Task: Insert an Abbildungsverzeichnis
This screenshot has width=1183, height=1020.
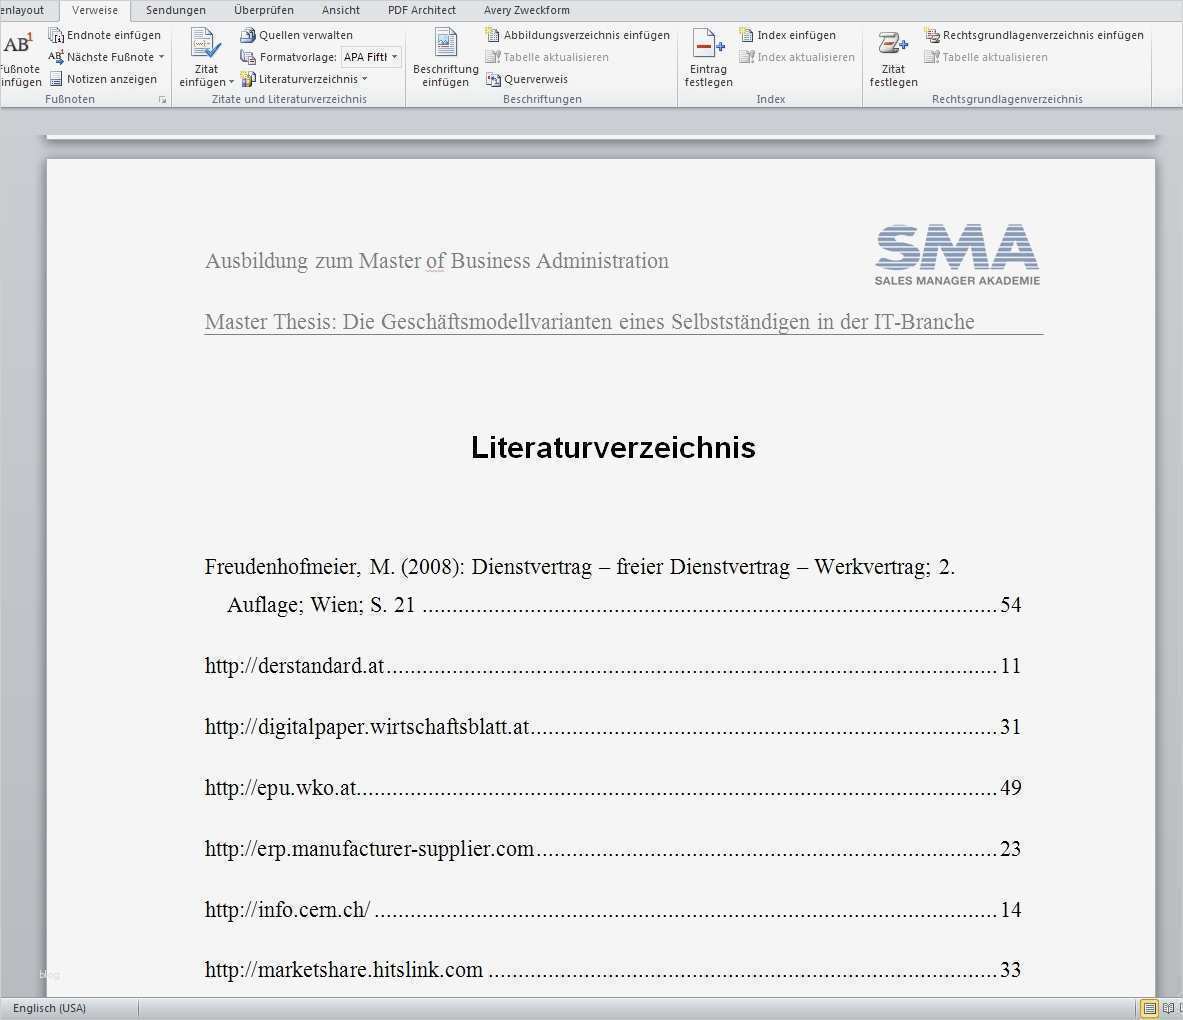Action: point(580,34)
